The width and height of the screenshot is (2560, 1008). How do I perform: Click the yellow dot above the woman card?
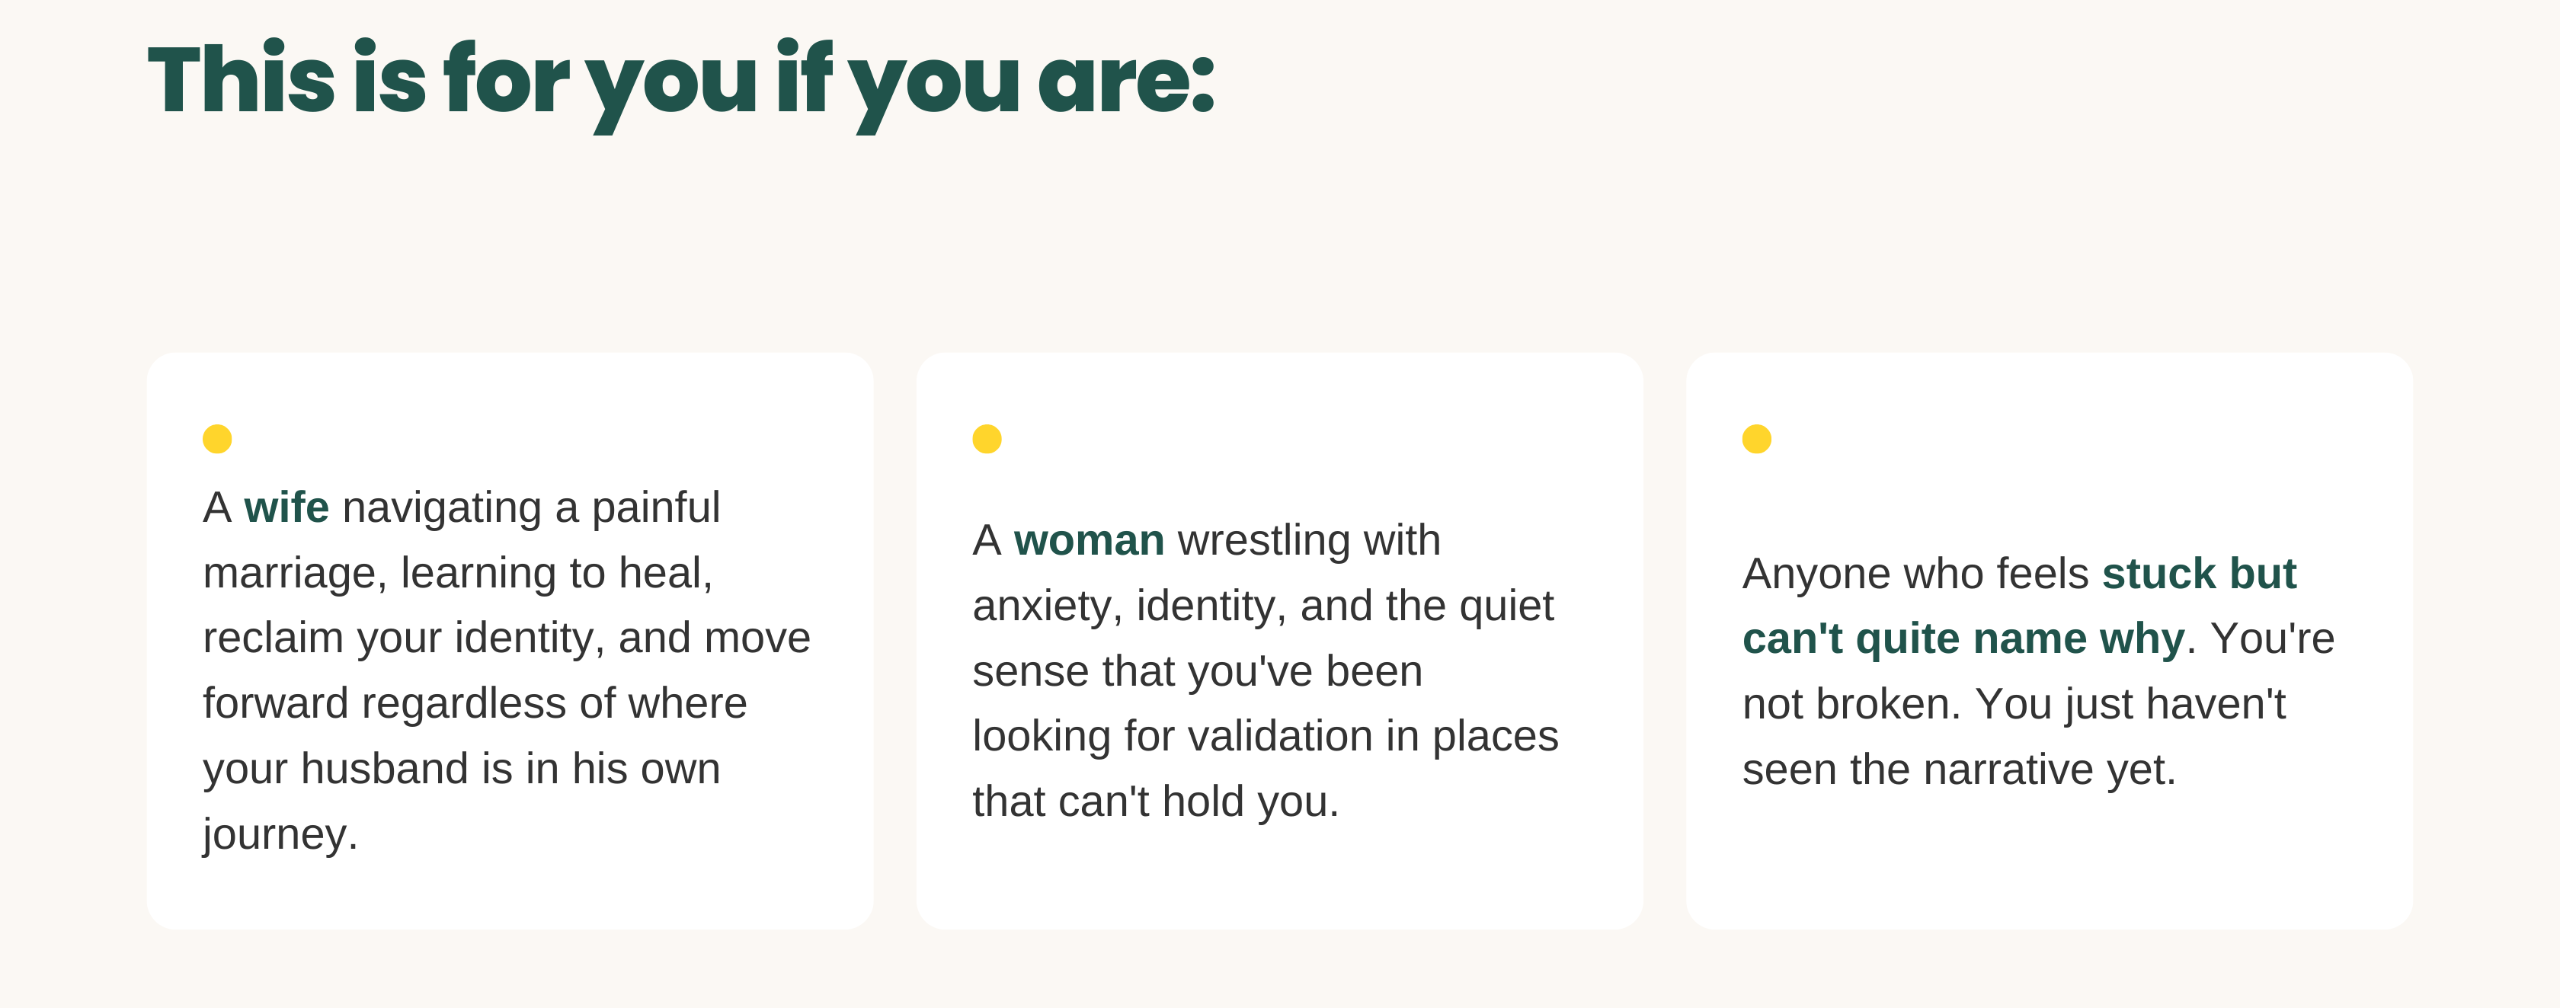click(987, 439)
